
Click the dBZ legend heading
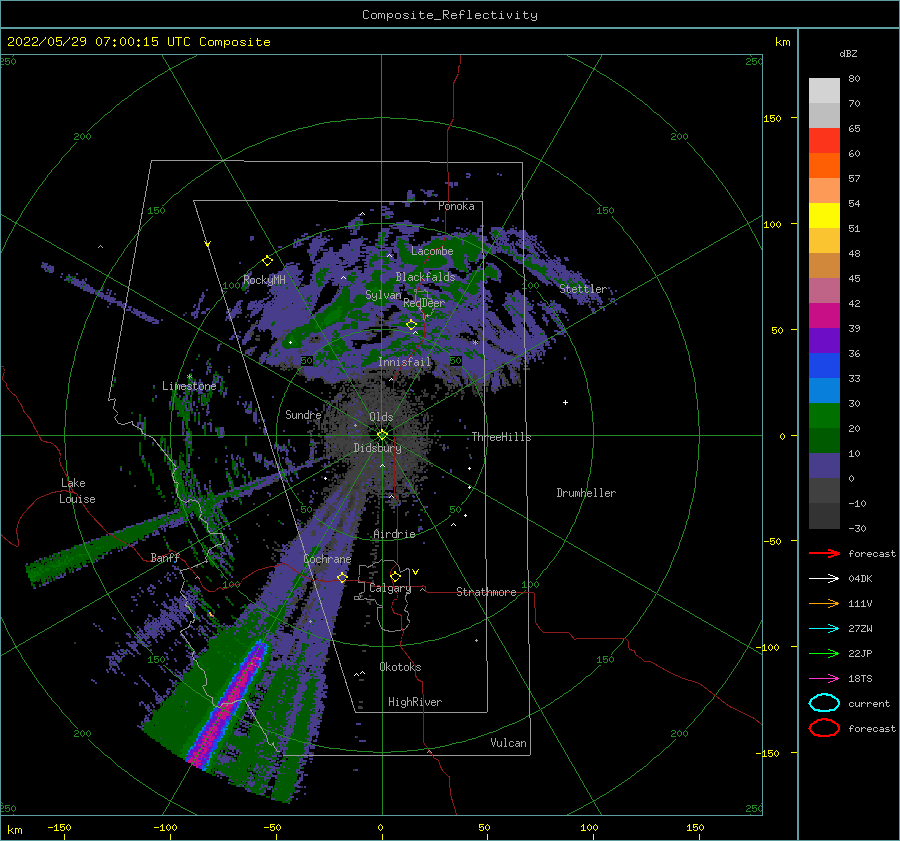click(x=848, y=53)
